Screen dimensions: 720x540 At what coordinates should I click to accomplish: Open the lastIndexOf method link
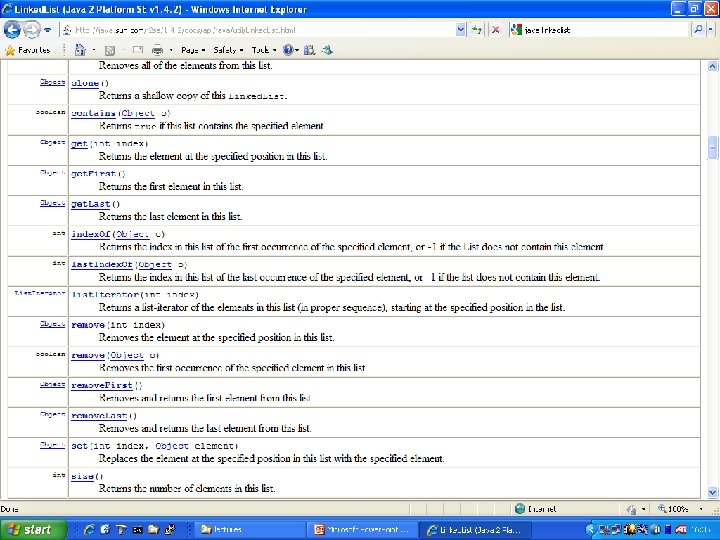101,265
